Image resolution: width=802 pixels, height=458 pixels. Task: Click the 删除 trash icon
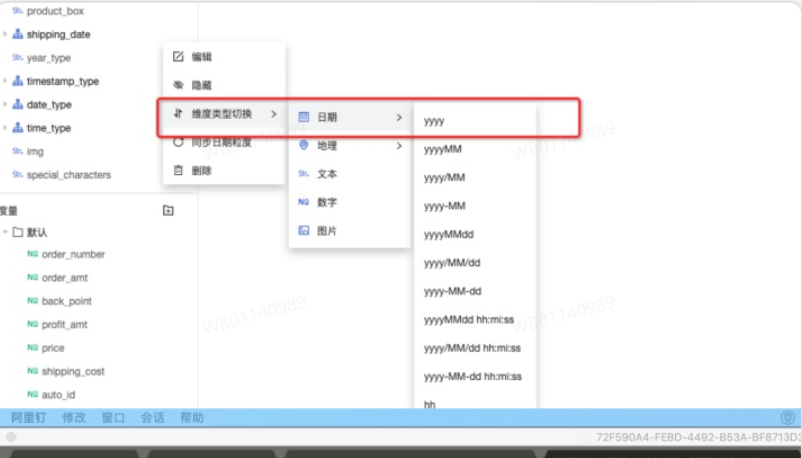pyautogui.click(x=179, y=171)
